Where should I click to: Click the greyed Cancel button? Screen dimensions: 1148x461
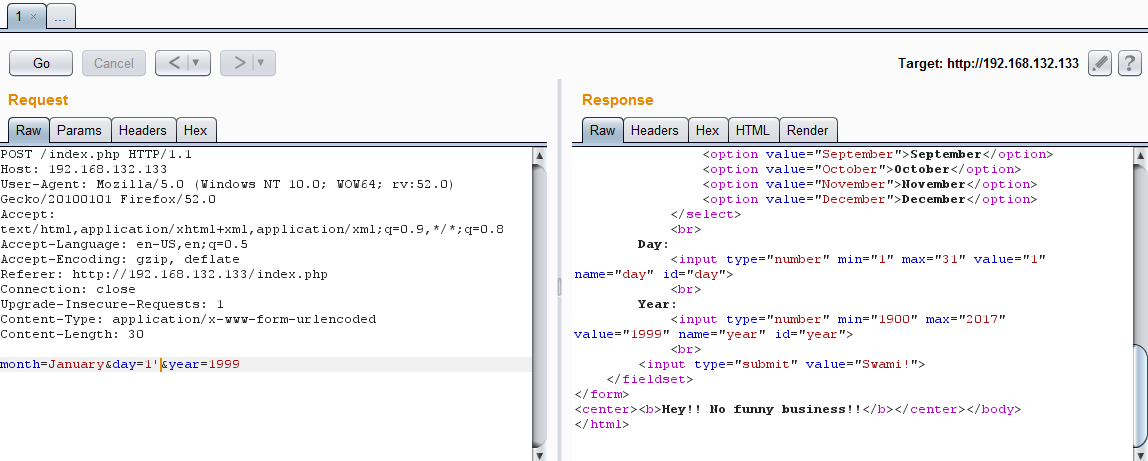pyautogui.click(x=113, y=64)
